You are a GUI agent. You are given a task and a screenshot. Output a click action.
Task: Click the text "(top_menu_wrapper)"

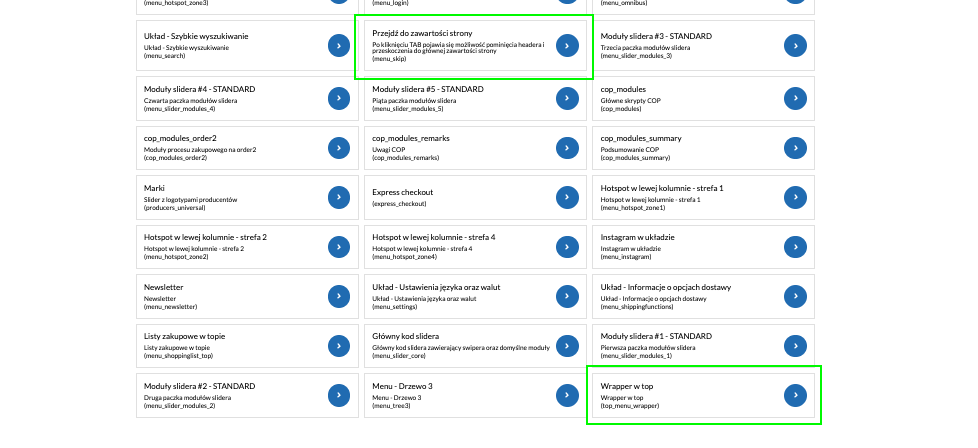629,406
